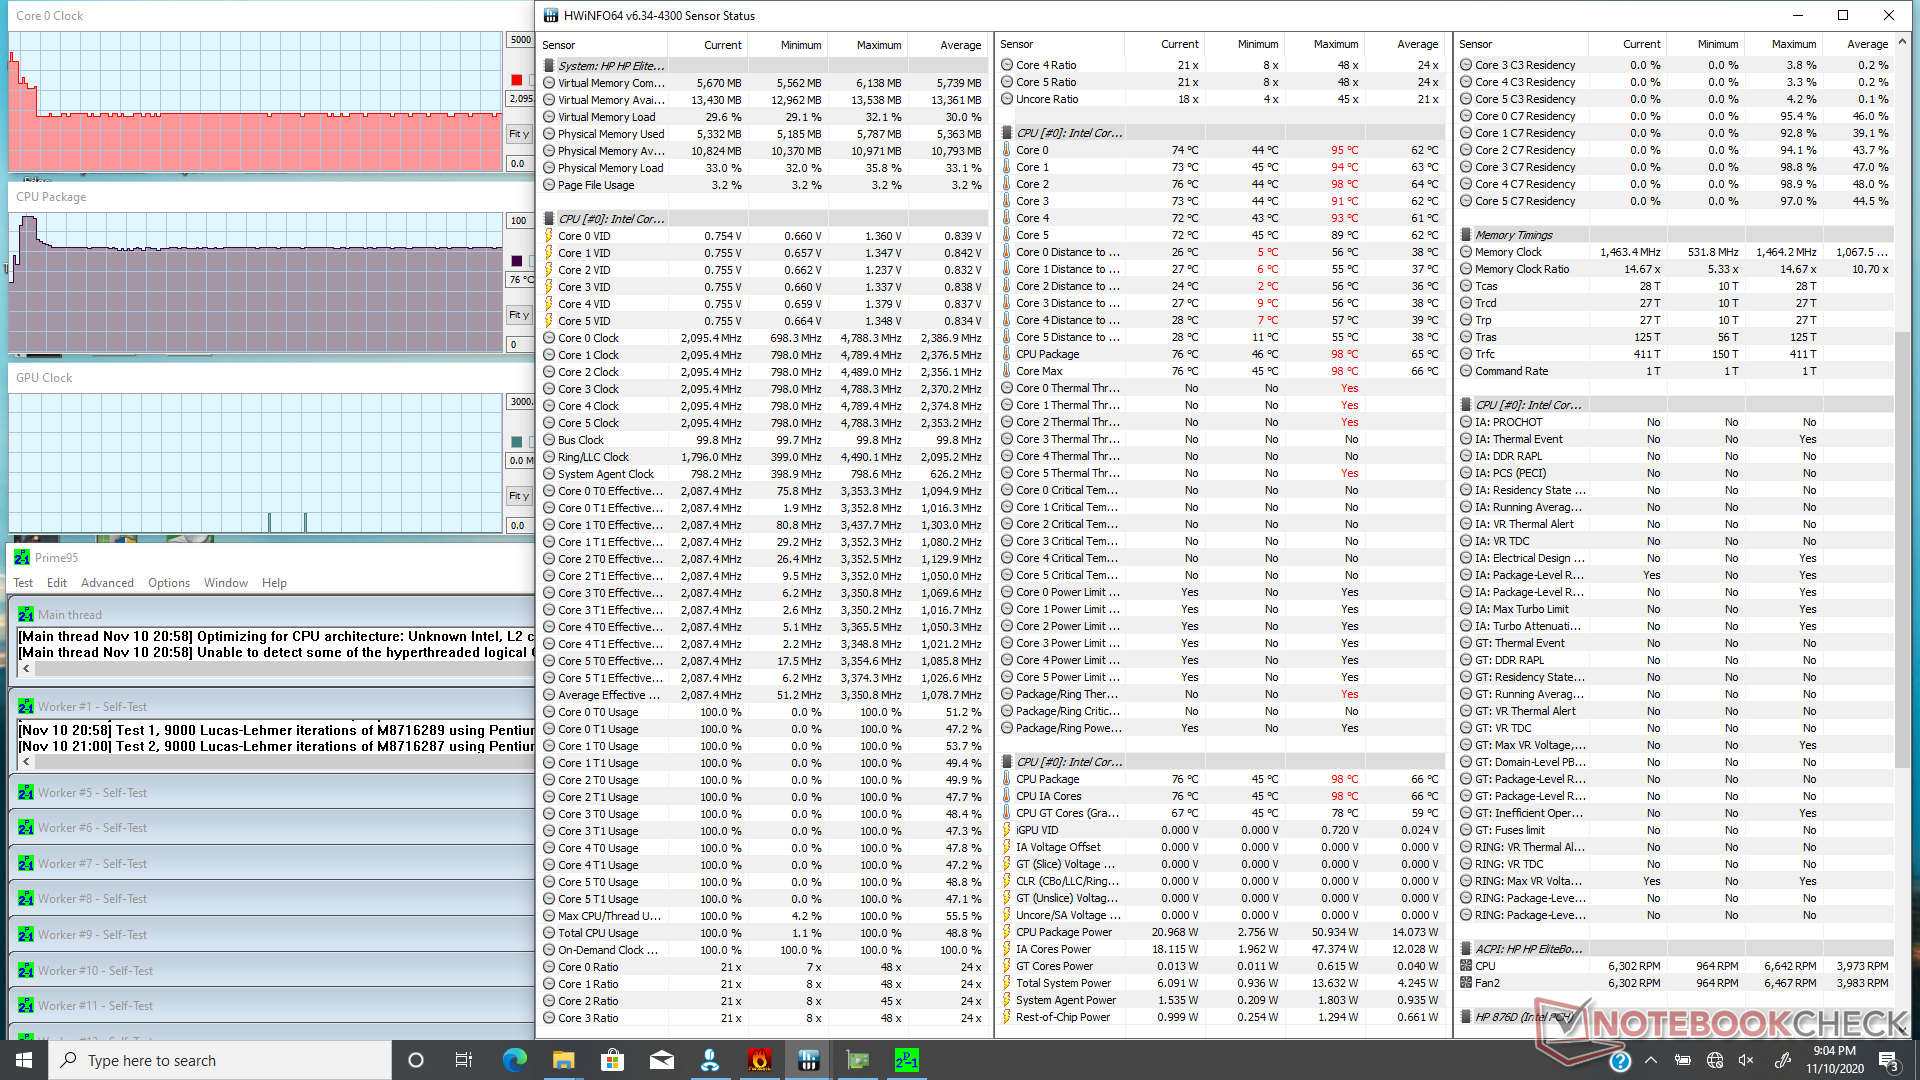Image resolution: width=1920 pixels, height=1080 pixels.
Task: Click the HWiNFO64 title bar app icon
Action: pyautogui.click(x=551, y=15)
